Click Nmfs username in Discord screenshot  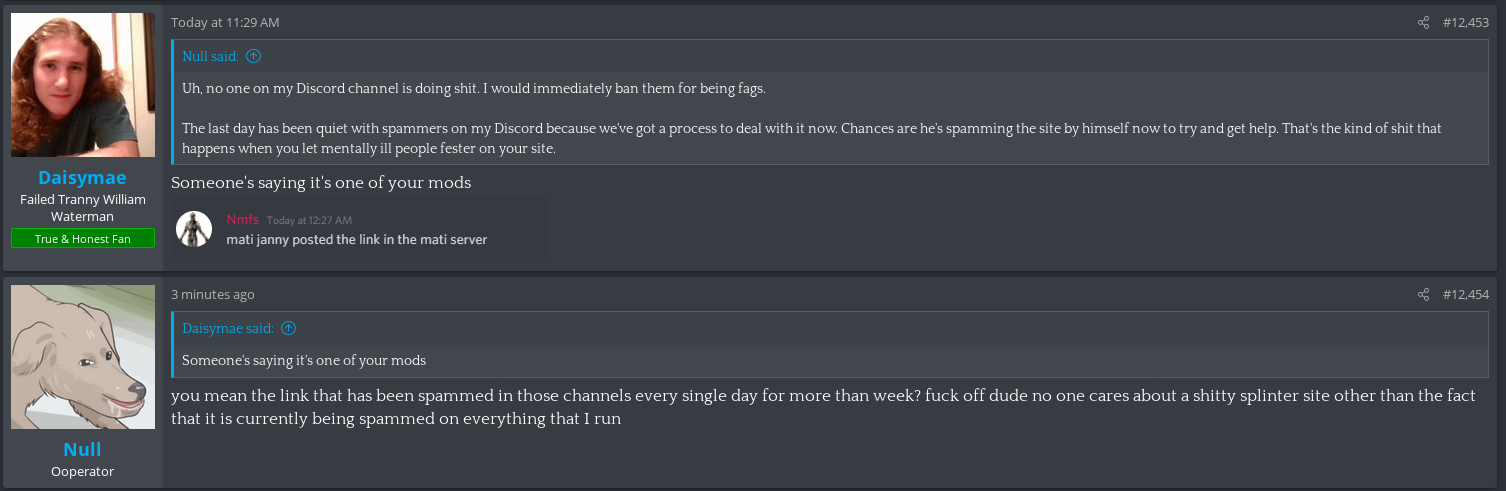click(243, 219)
